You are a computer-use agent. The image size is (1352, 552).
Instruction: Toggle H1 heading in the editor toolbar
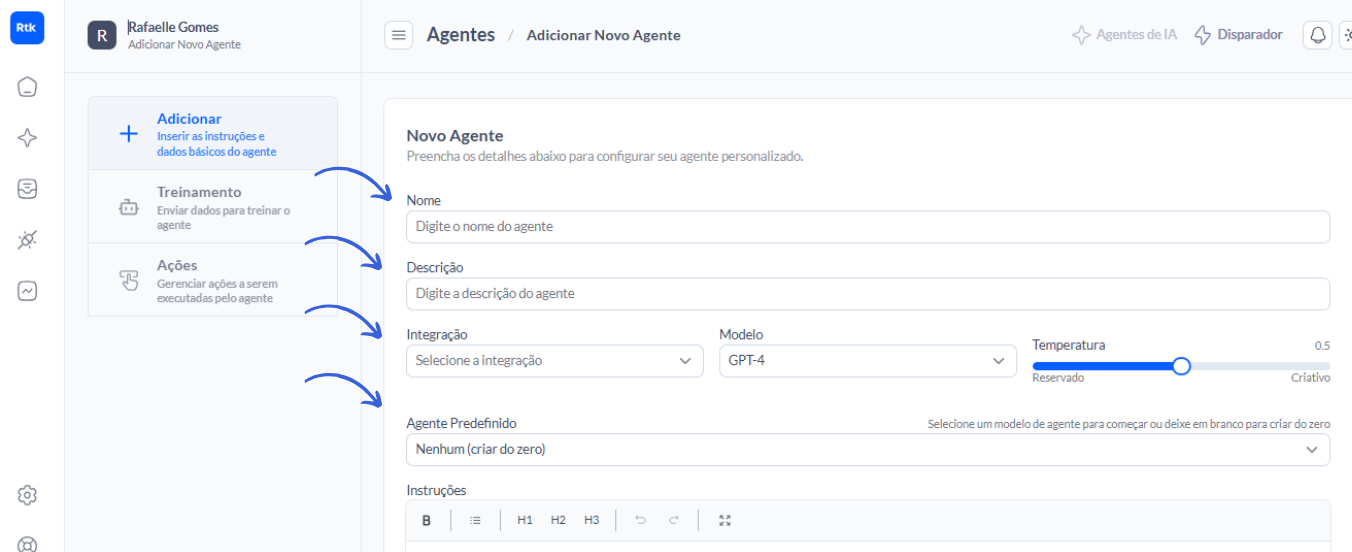[x=525, y=520]
